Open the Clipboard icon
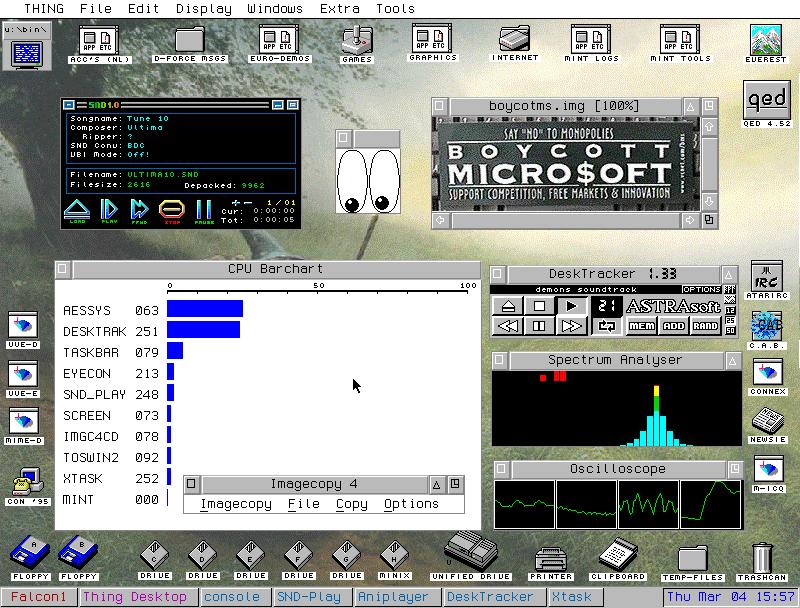The image size is (800, 608). [x=618, y=560]
